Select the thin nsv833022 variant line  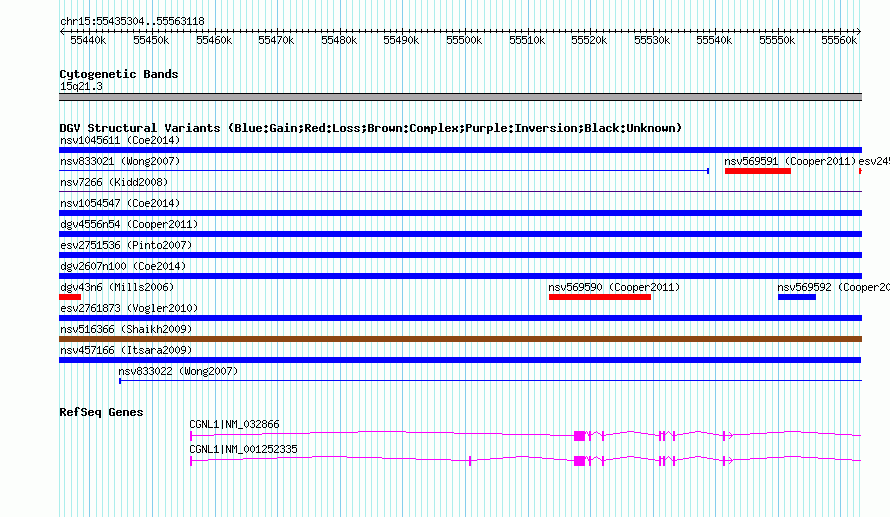click(490, 380)
